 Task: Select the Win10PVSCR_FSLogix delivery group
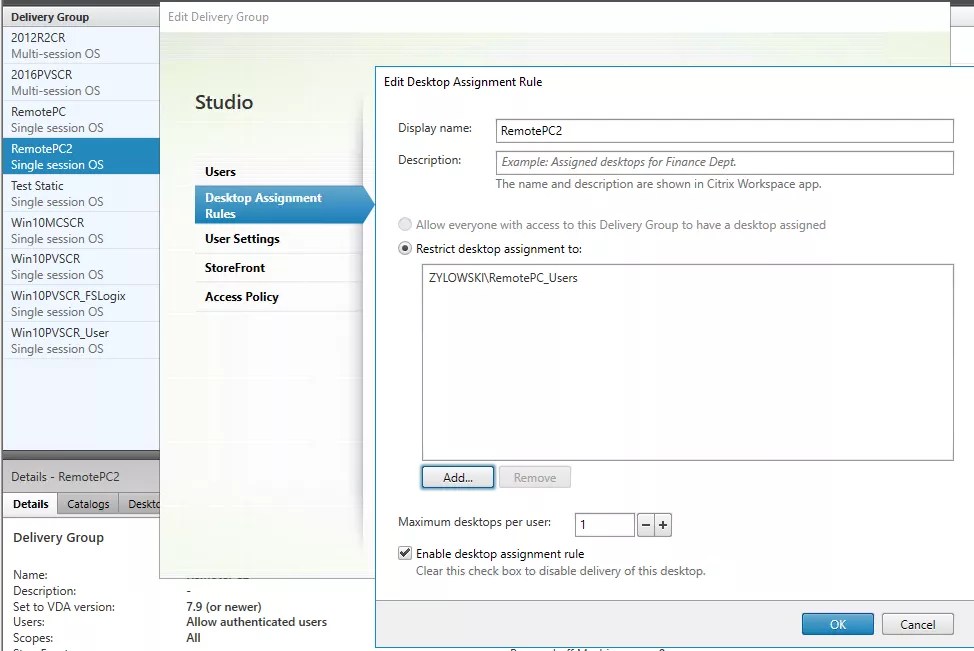click(x=81, y=304)
